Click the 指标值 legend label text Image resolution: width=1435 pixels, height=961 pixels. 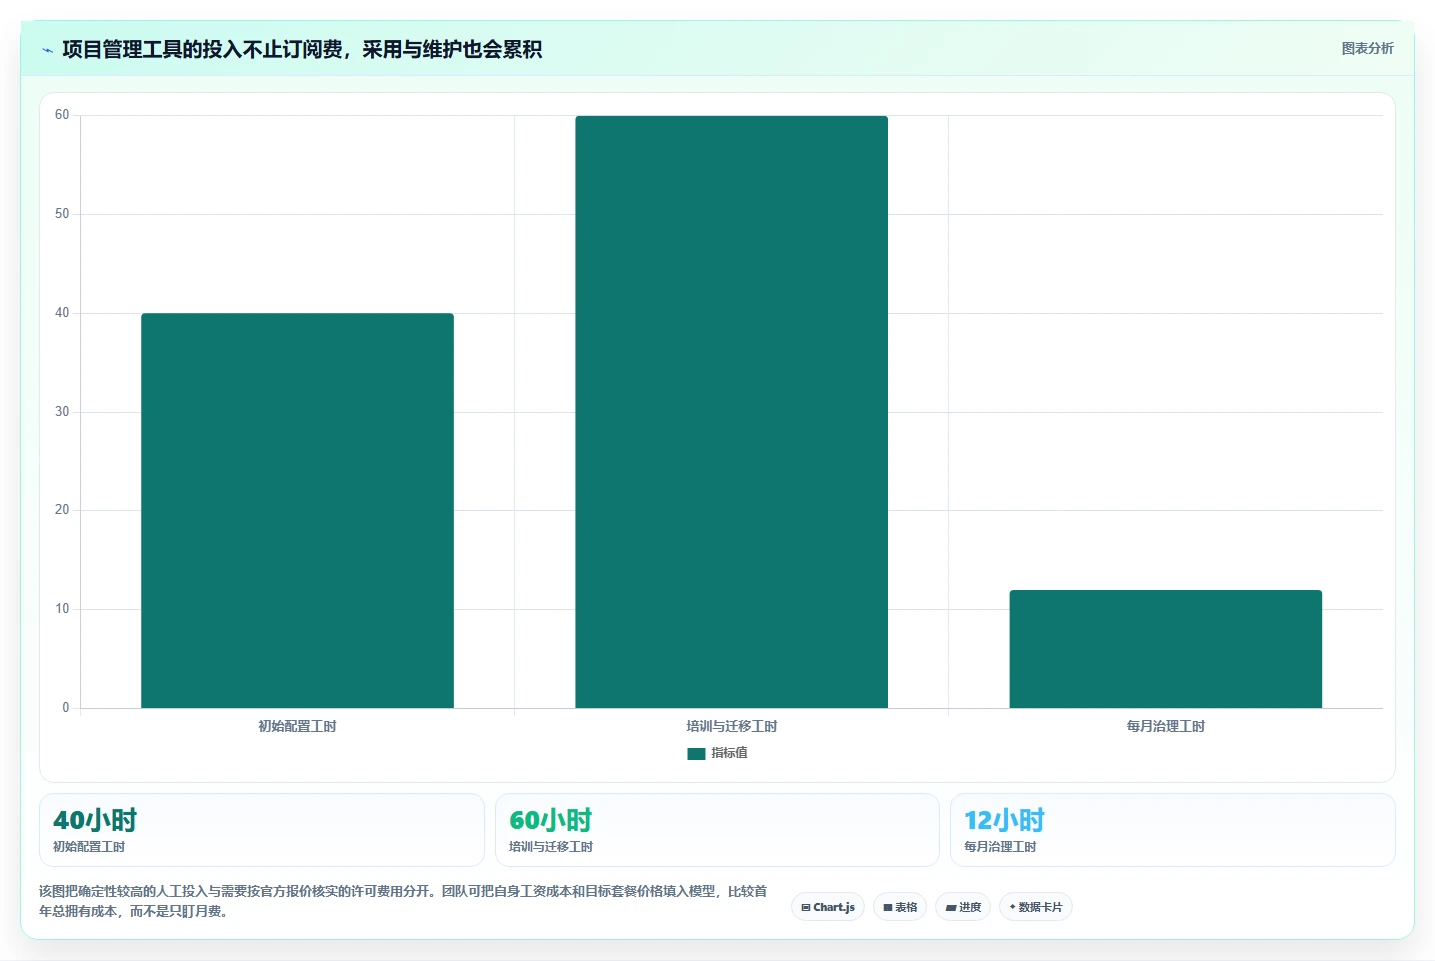click(729, 753)
